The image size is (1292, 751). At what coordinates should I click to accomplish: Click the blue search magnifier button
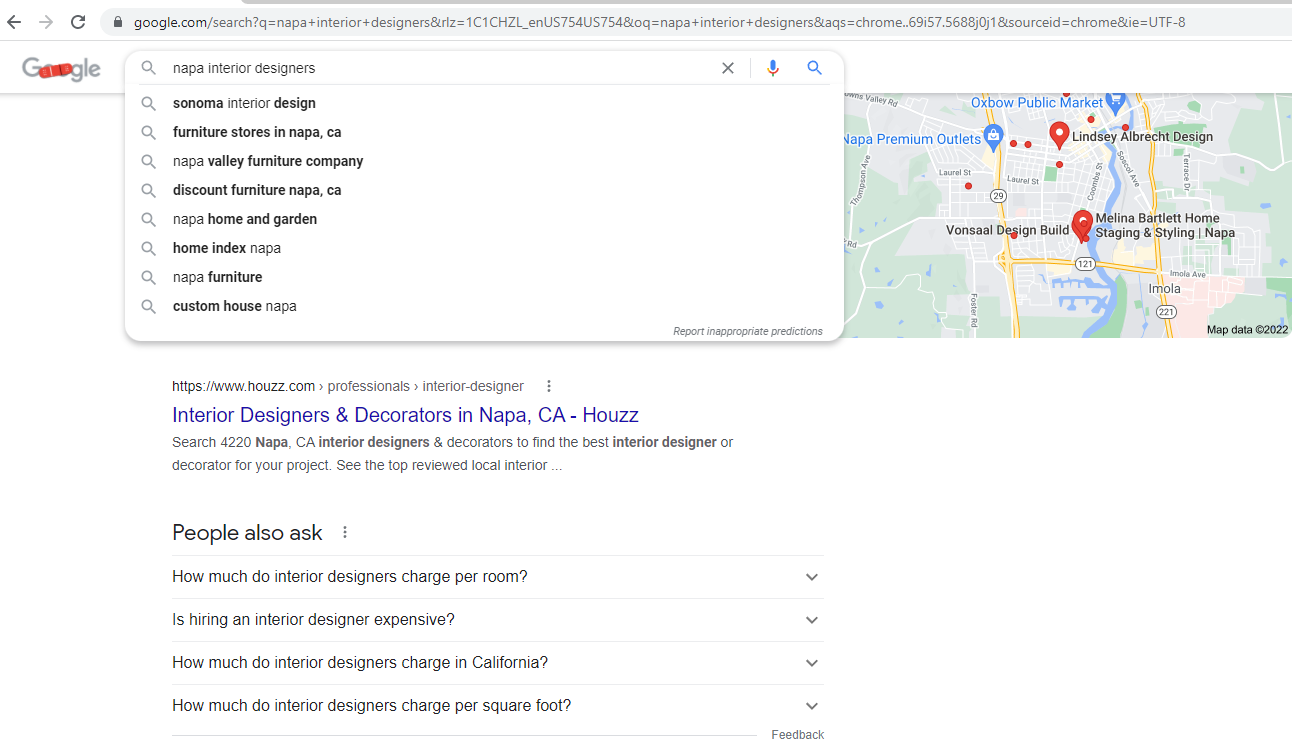point(815,68)
